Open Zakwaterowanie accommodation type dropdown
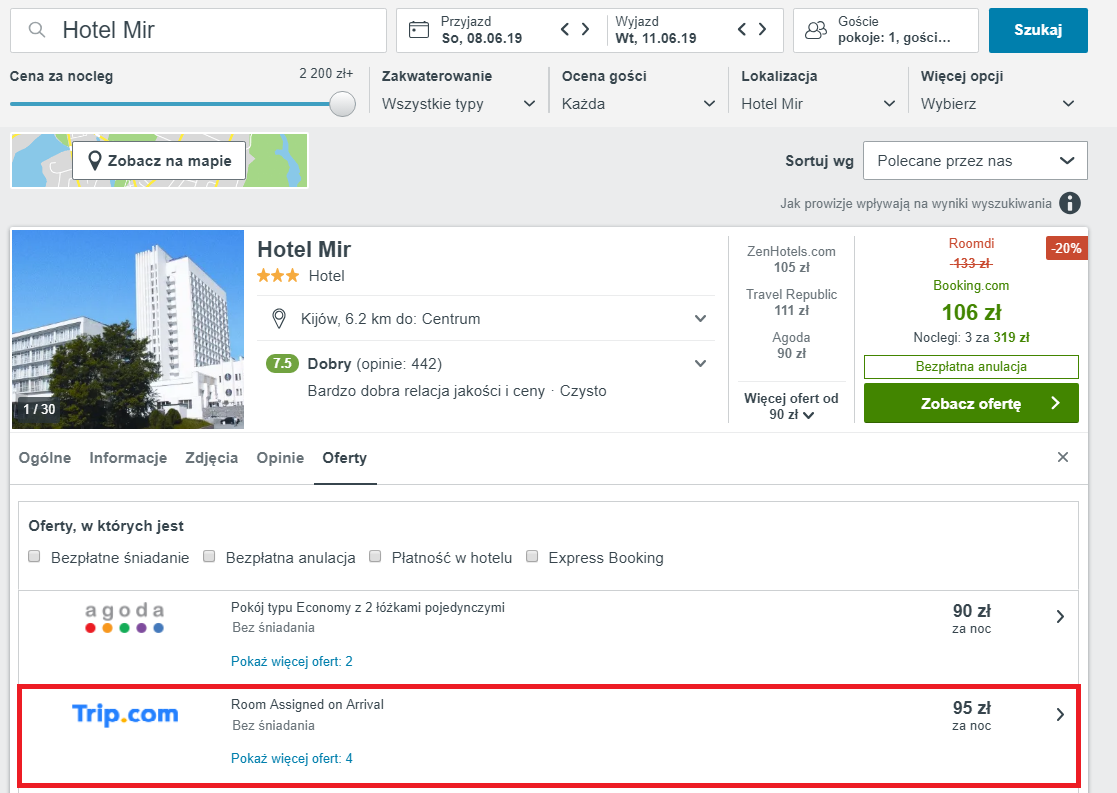The width and height of the screenshot is (1117, 793). [x=459, y=104]
